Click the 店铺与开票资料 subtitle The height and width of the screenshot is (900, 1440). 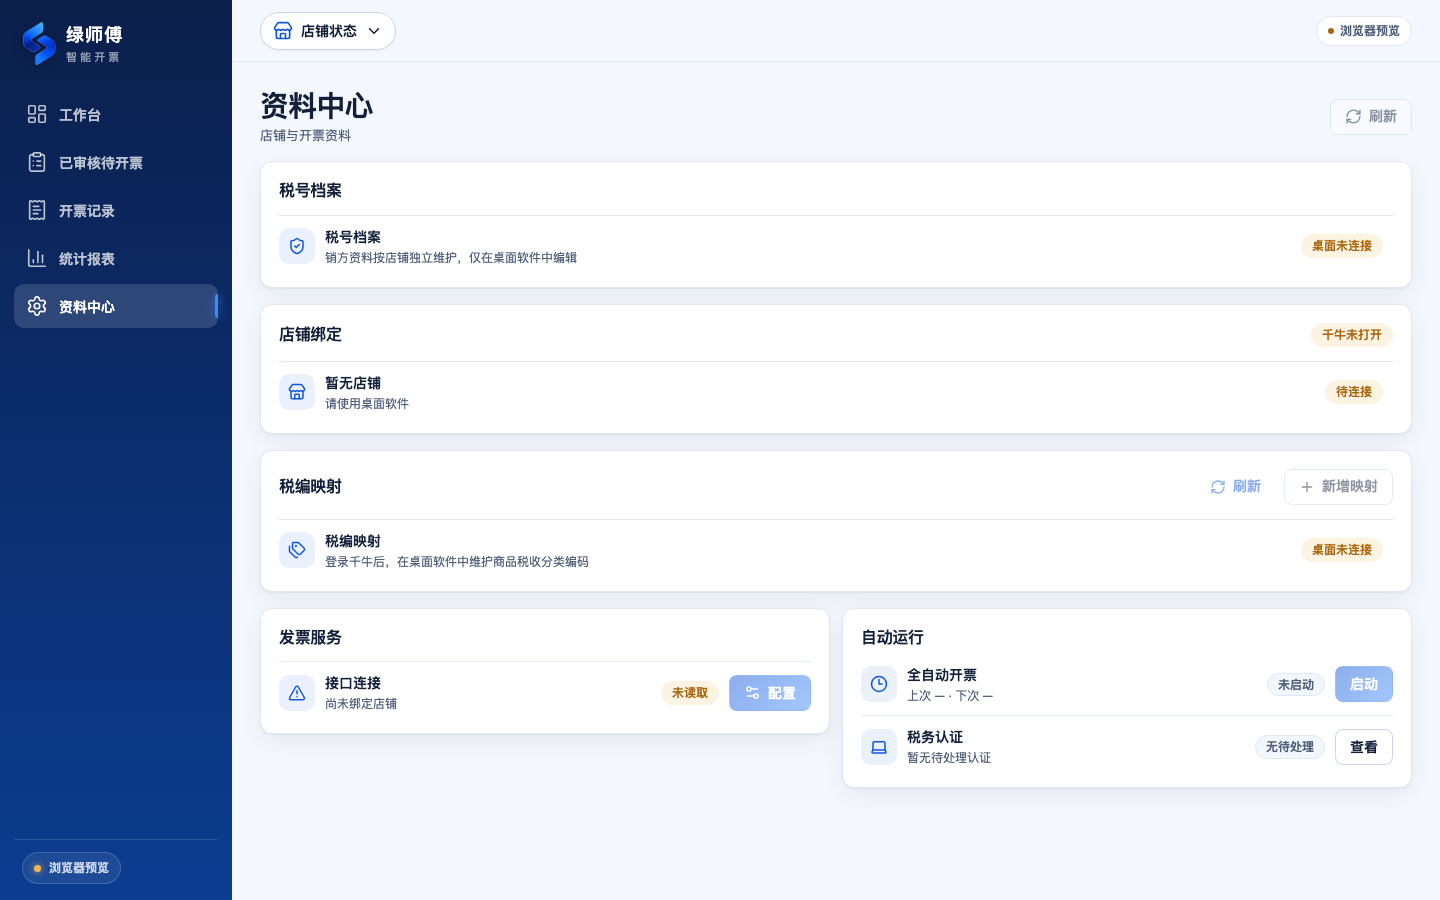[306, 136]
